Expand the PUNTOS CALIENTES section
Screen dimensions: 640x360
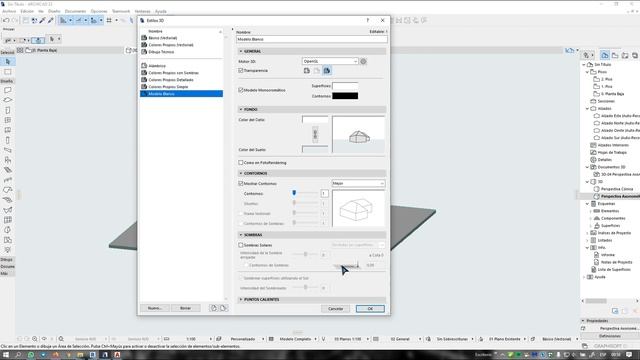(x=241, y=300)
